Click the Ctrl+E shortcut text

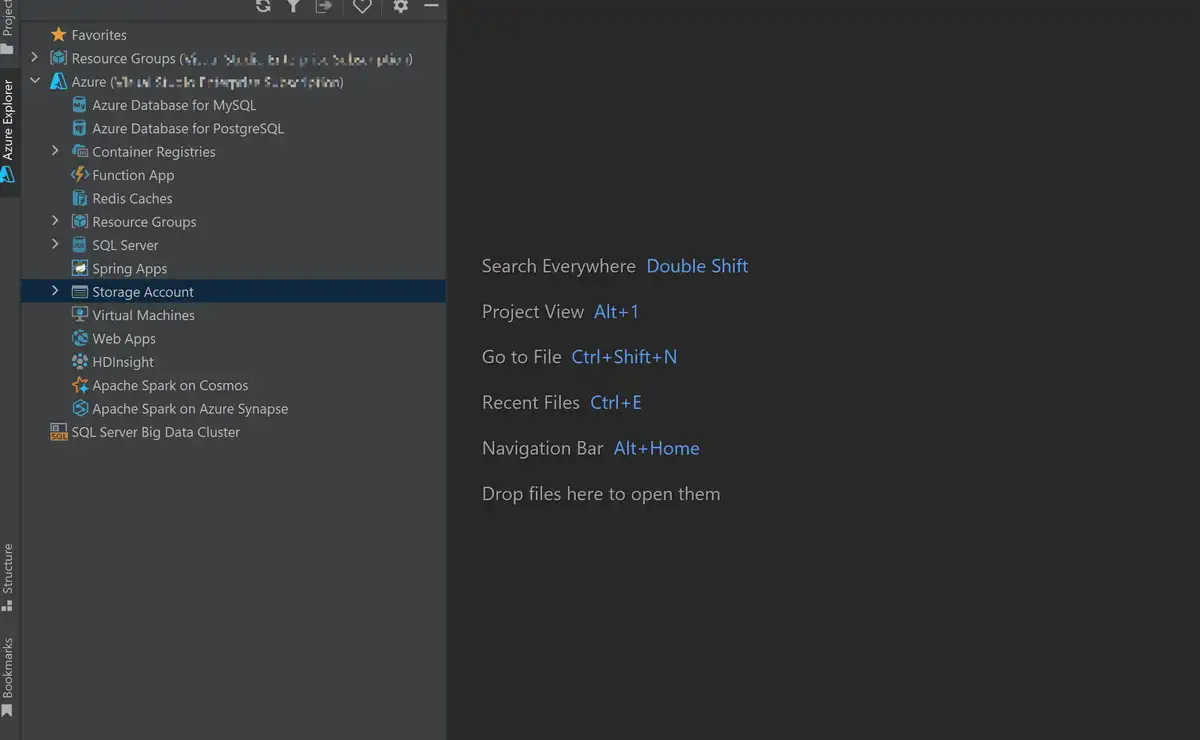616,403
